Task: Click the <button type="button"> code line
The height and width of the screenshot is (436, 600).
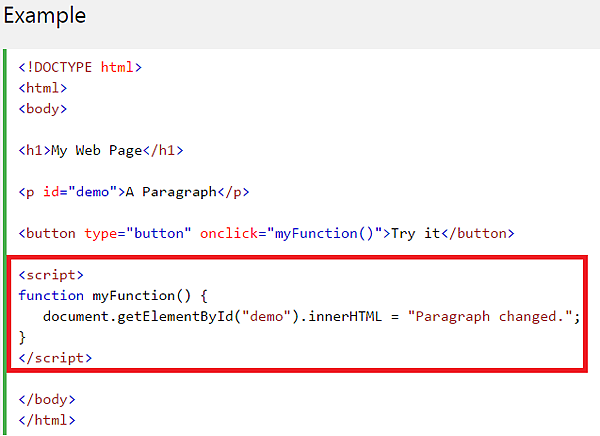Action: click(266, 234)
